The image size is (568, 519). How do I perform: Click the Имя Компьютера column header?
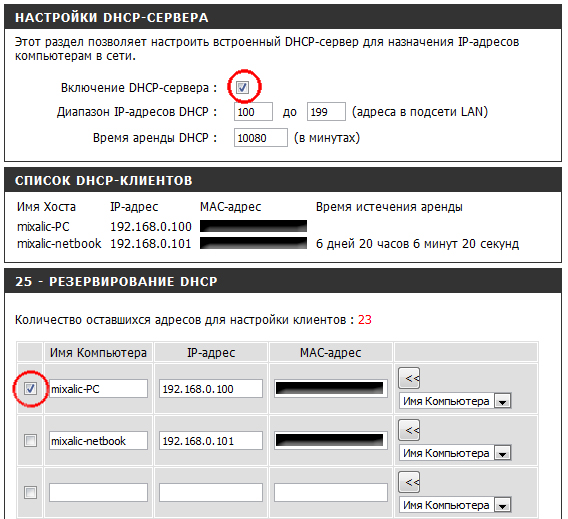(98, 352)
